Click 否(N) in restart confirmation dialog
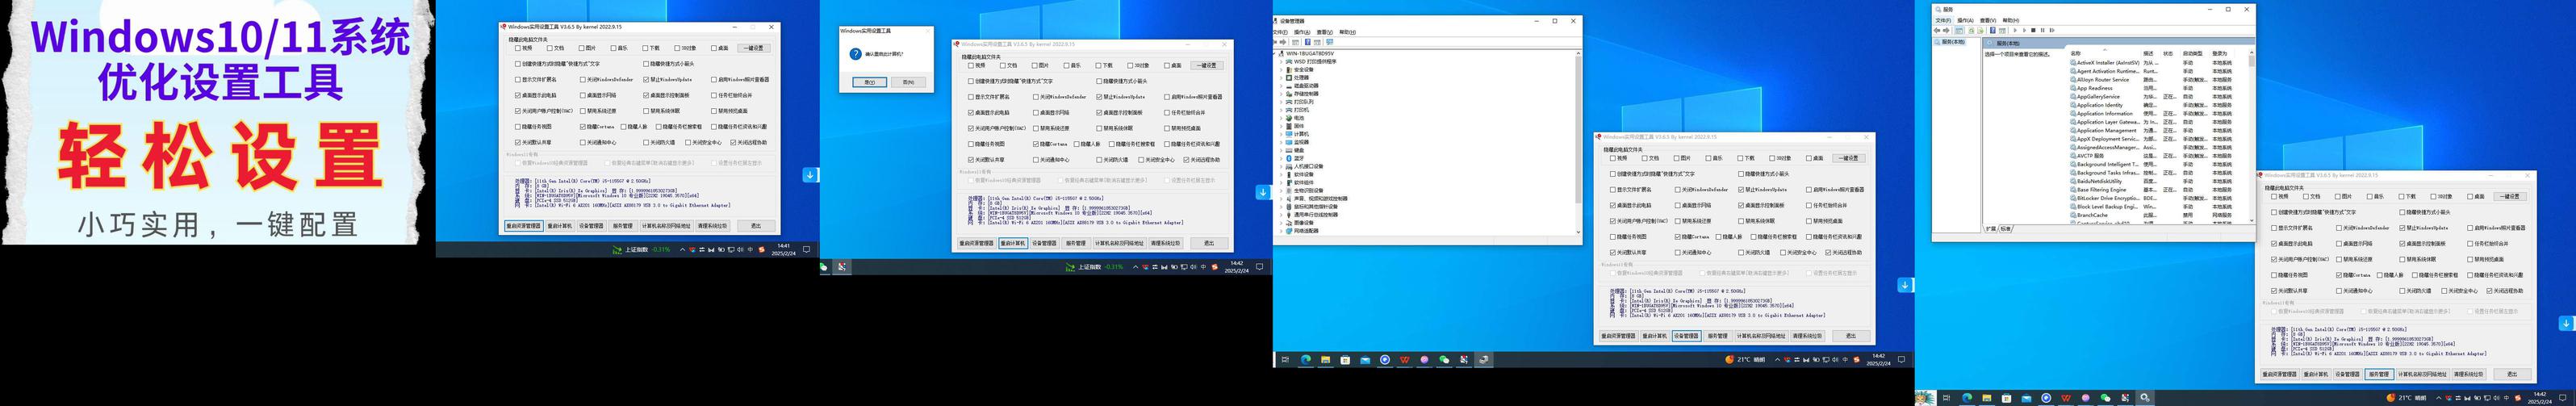Viewport: 2576px width, 406px height. tap(907, 82)
